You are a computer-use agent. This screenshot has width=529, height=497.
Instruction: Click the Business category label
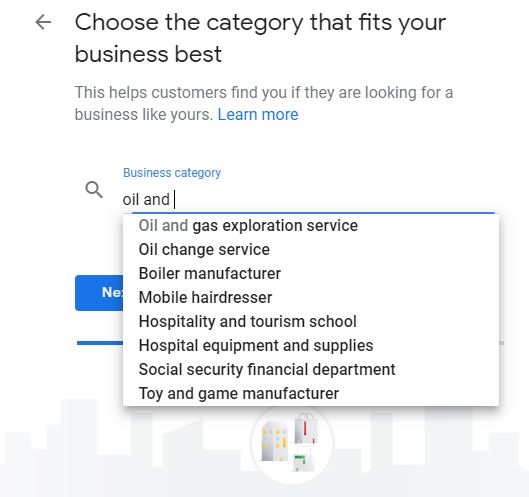click(172, 173)
